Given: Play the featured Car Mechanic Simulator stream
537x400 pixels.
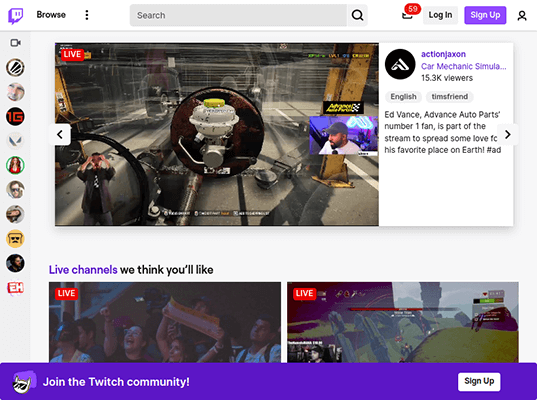Looking at the screenshot, I should click(x=217, y=134).
